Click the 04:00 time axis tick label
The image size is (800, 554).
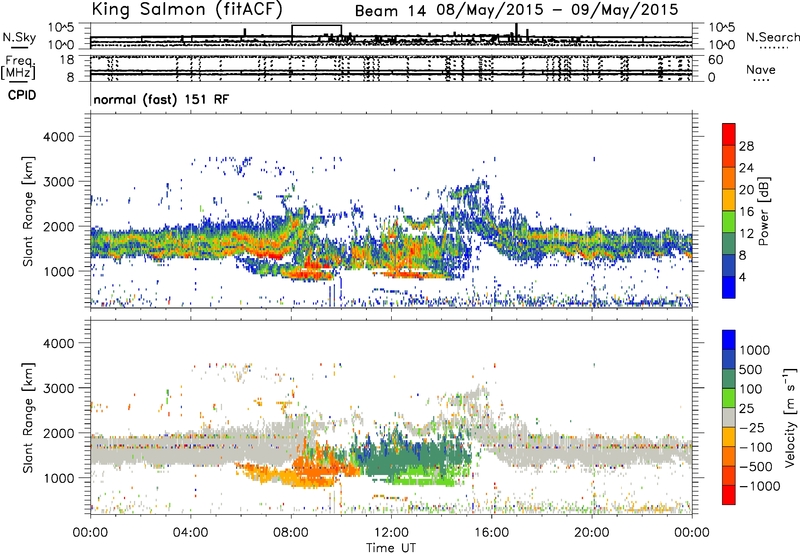[x=191, y=533]
